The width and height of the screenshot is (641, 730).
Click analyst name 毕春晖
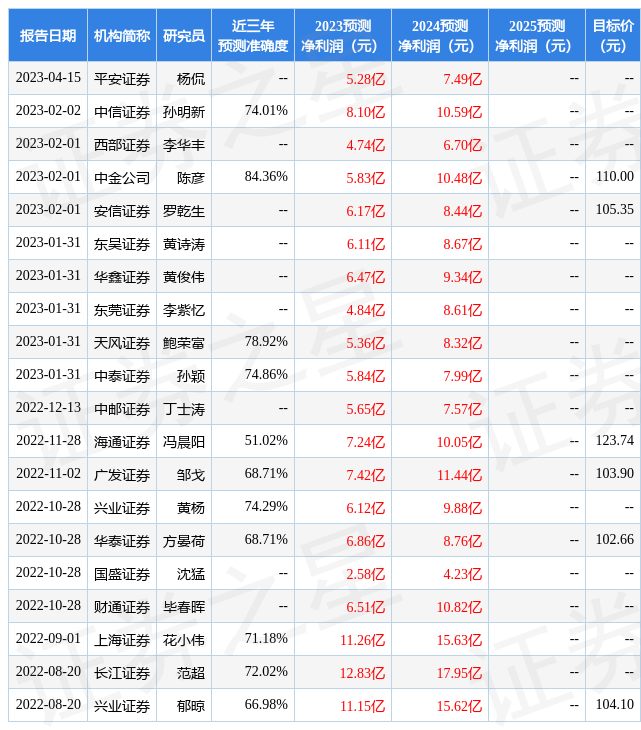click(184, 607)
